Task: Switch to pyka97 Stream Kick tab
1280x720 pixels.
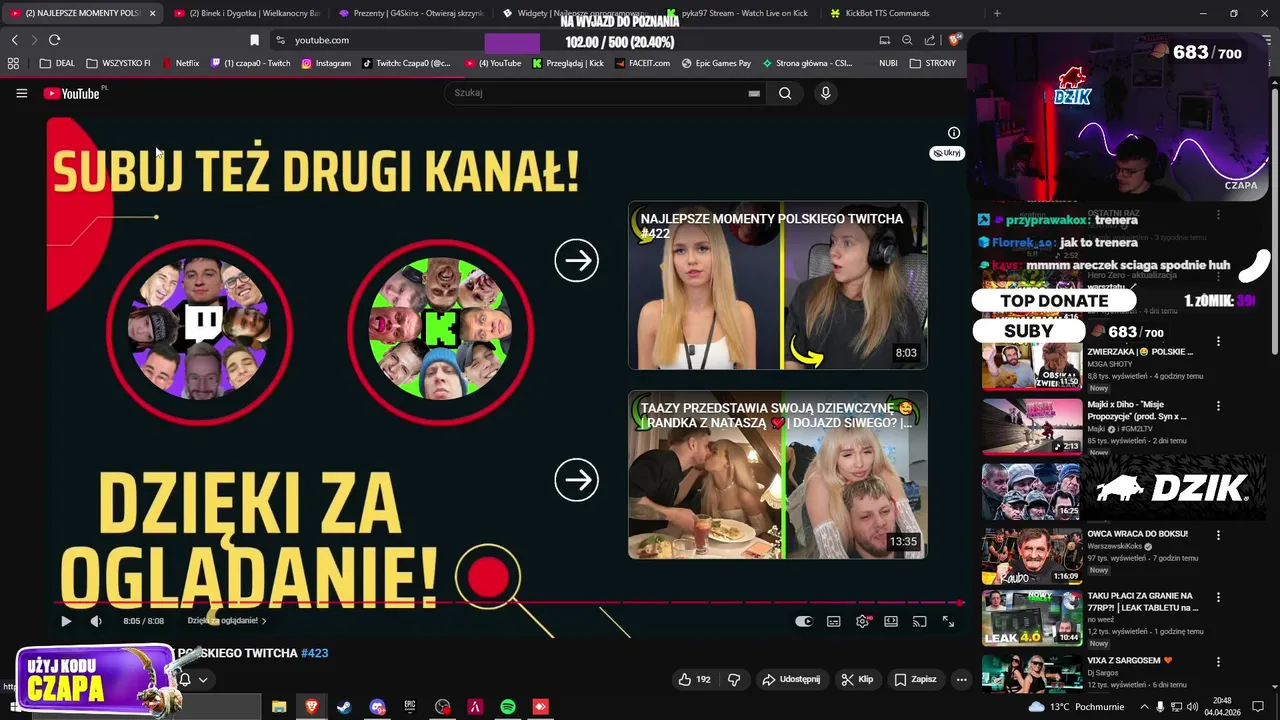Action: (738, 13)
